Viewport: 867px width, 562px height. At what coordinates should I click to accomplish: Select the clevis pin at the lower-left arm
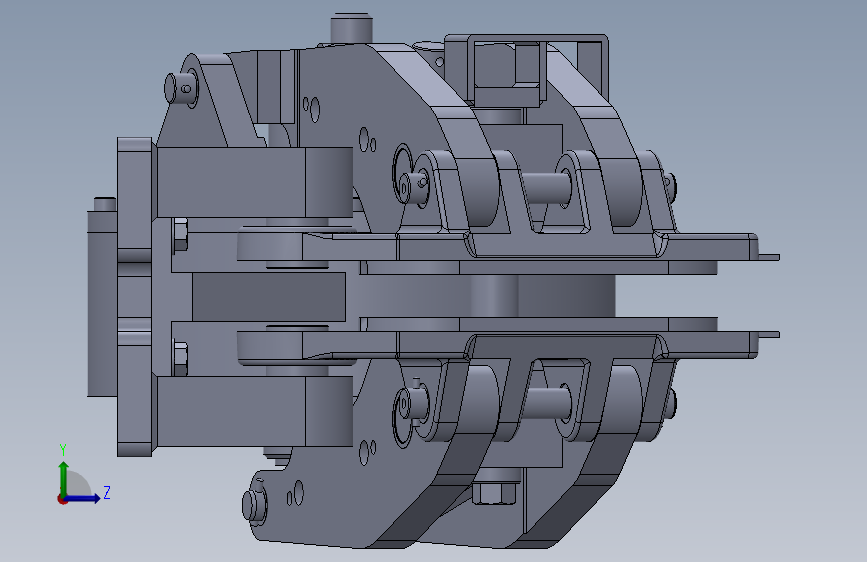(x=254, y=504)
